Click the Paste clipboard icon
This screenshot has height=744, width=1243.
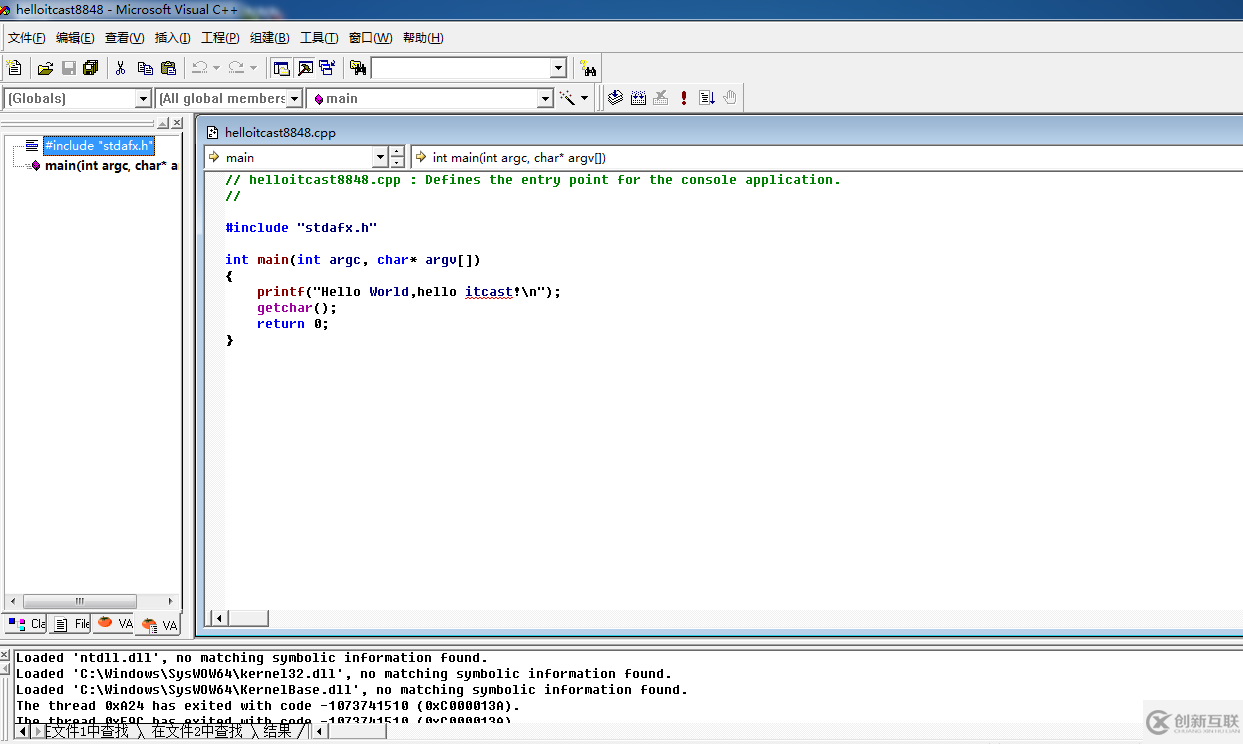pos(168,68)
